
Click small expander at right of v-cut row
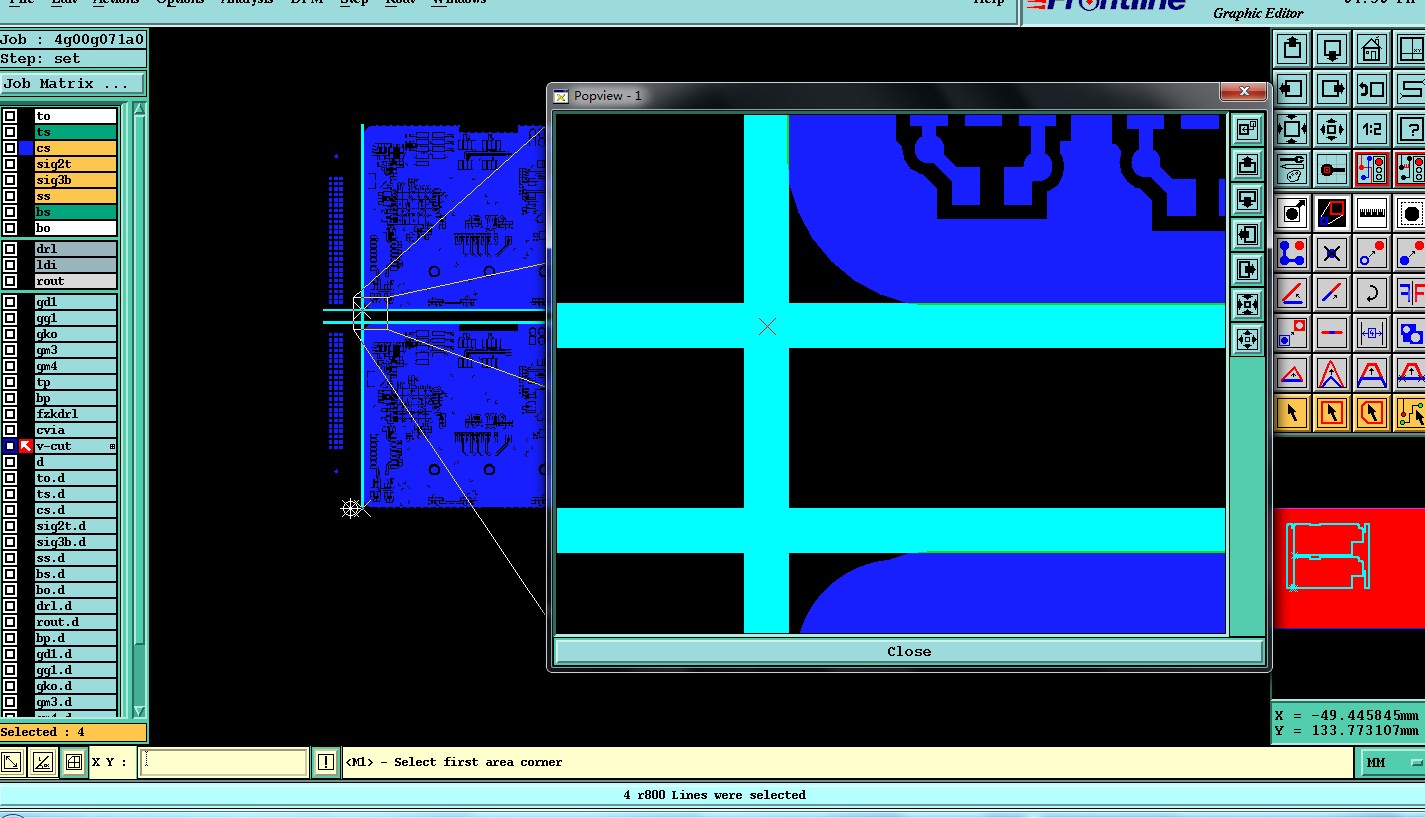(112, 446)
